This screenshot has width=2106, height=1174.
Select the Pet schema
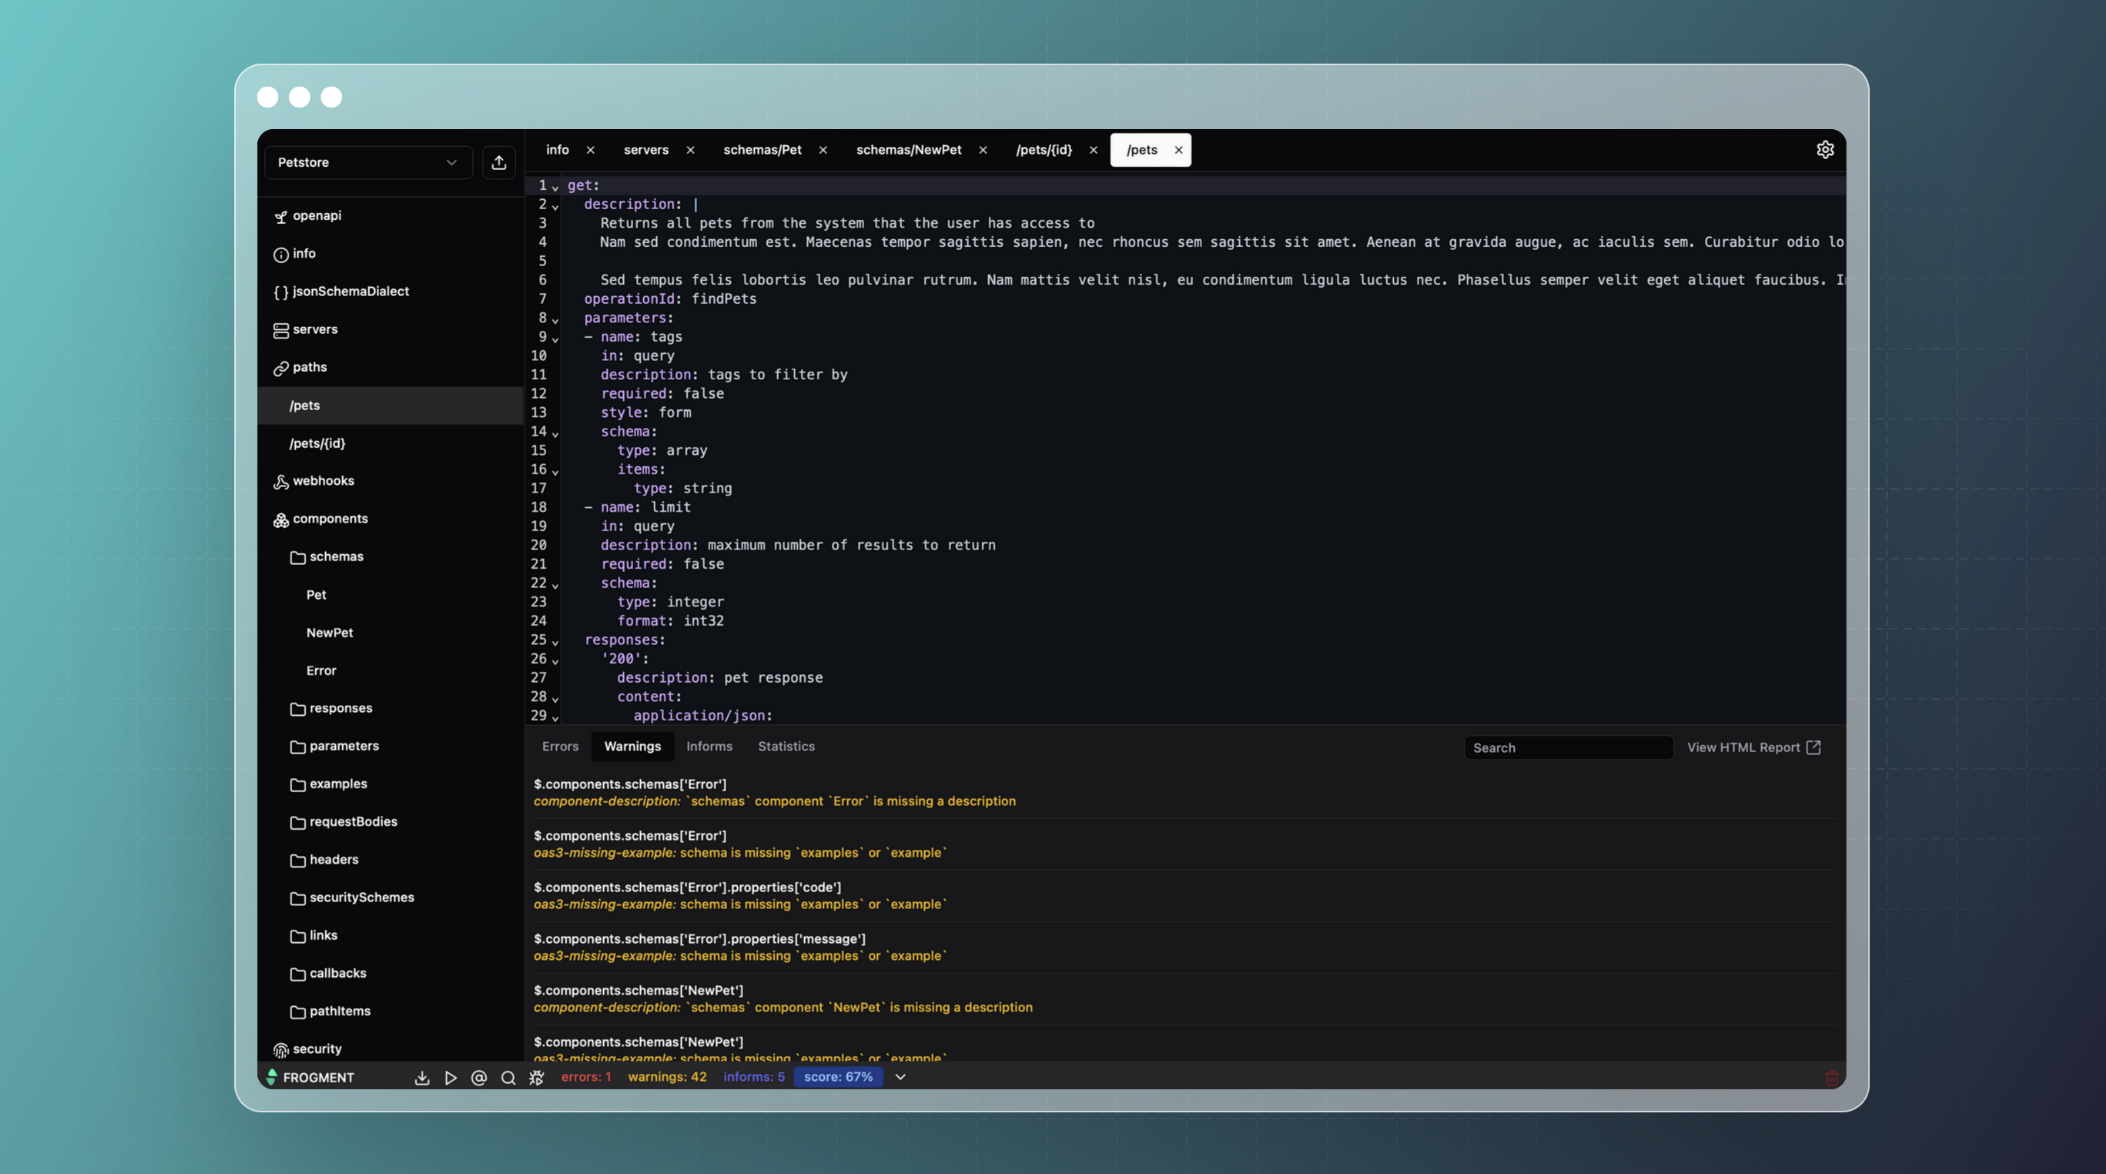click(390, 595)
